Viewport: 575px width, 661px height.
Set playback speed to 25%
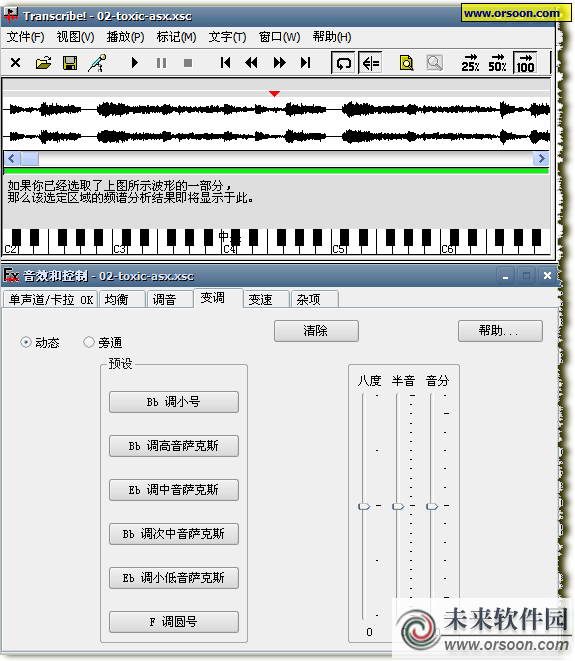(x=470, y=63)
